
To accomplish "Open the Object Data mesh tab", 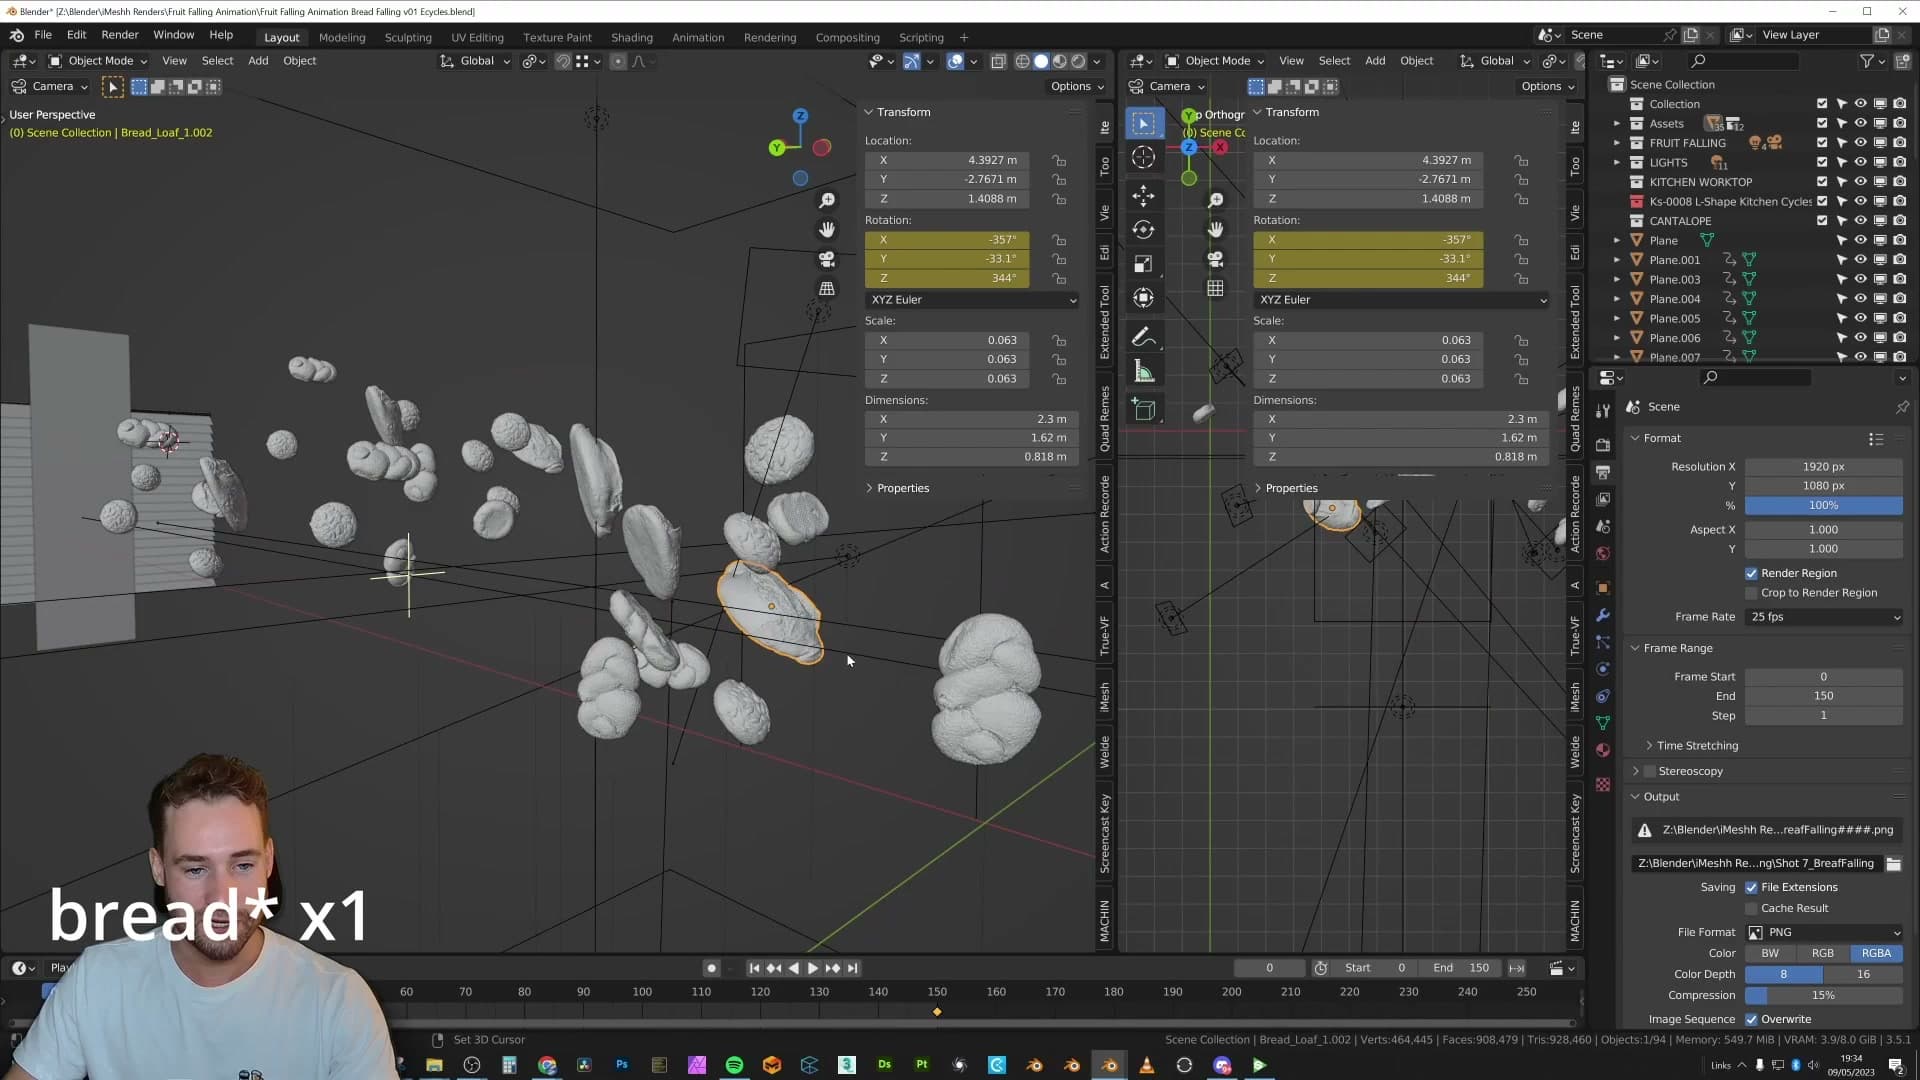I will 1603,723.
